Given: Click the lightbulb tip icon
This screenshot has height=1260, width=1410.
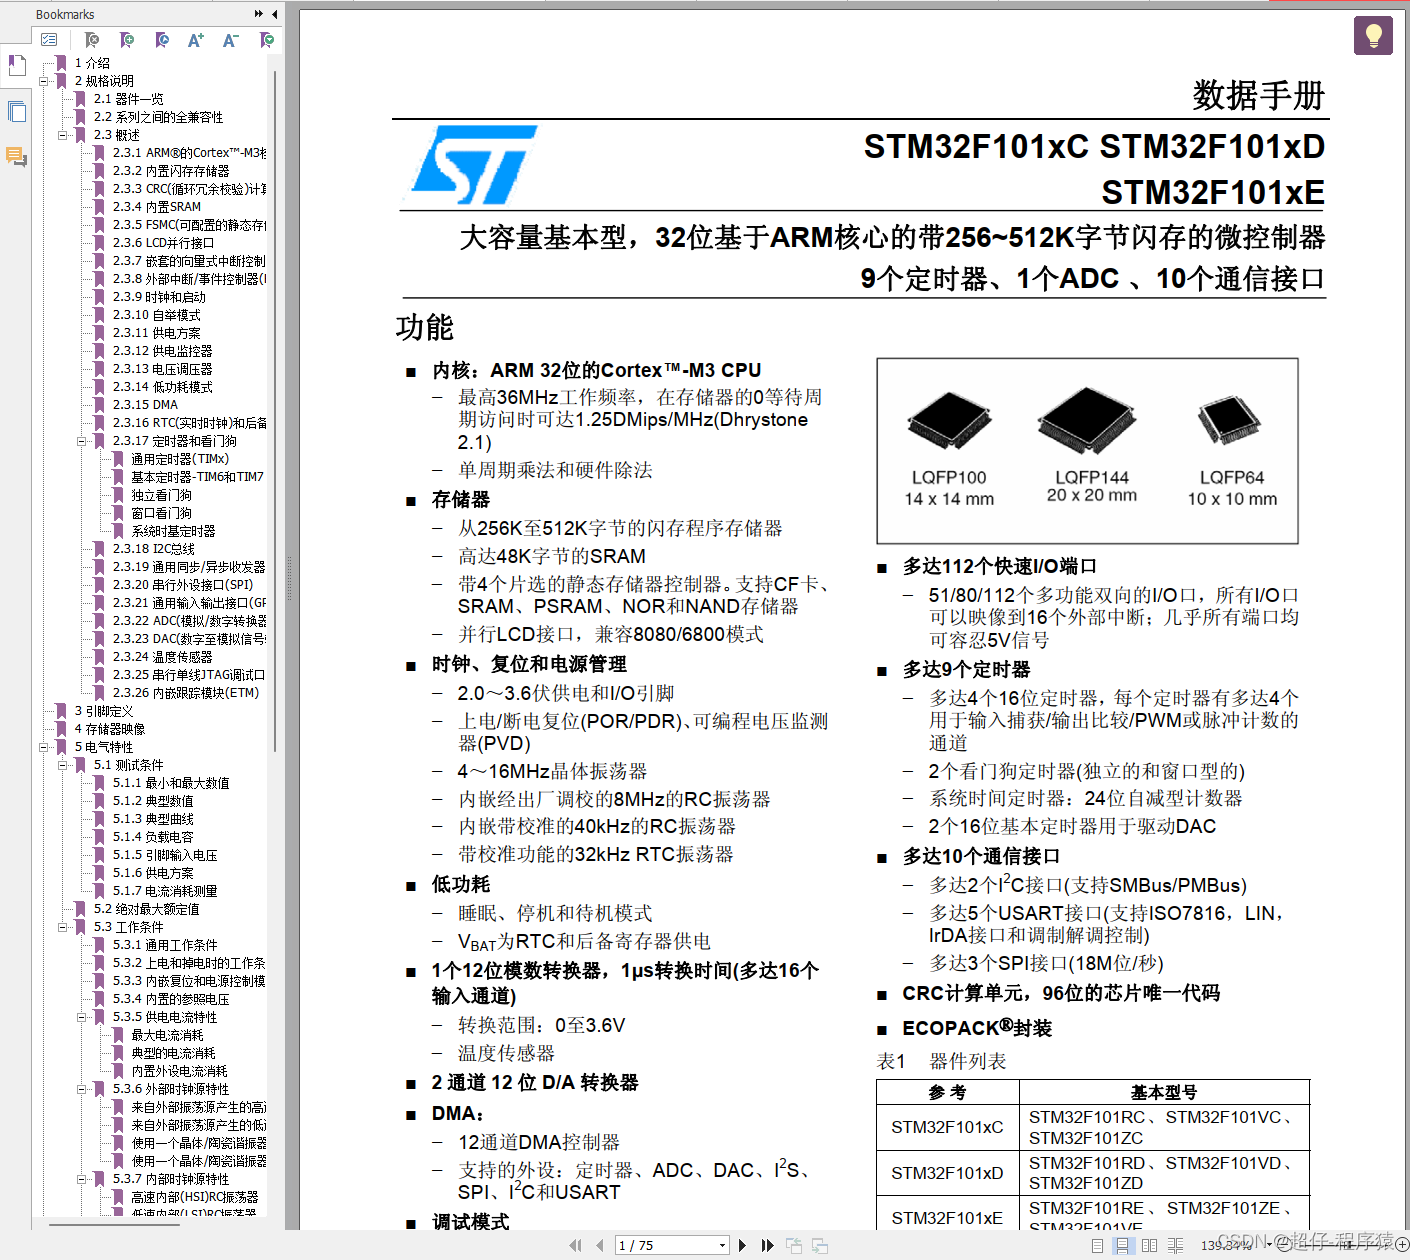Looking at the screenshot, I should [1373, 35].
